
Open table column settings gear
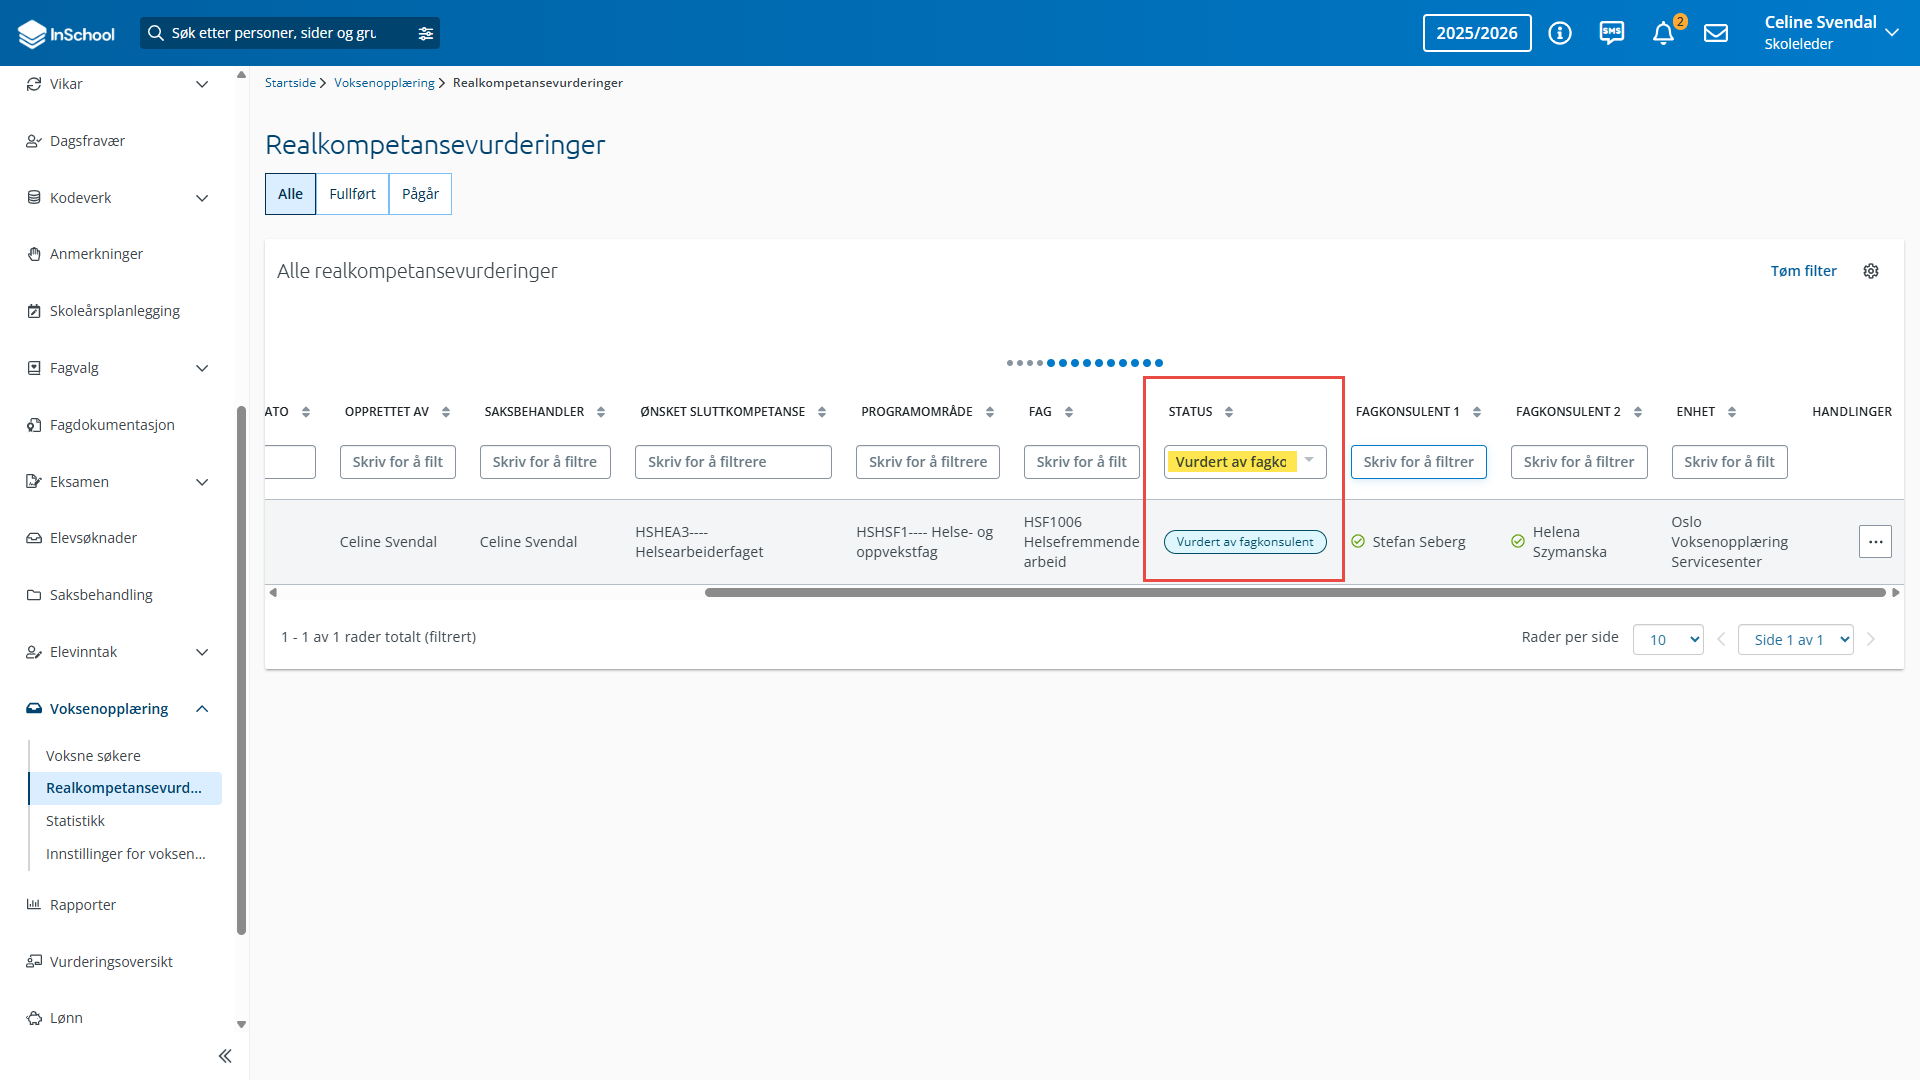[x=1871, y=271]
